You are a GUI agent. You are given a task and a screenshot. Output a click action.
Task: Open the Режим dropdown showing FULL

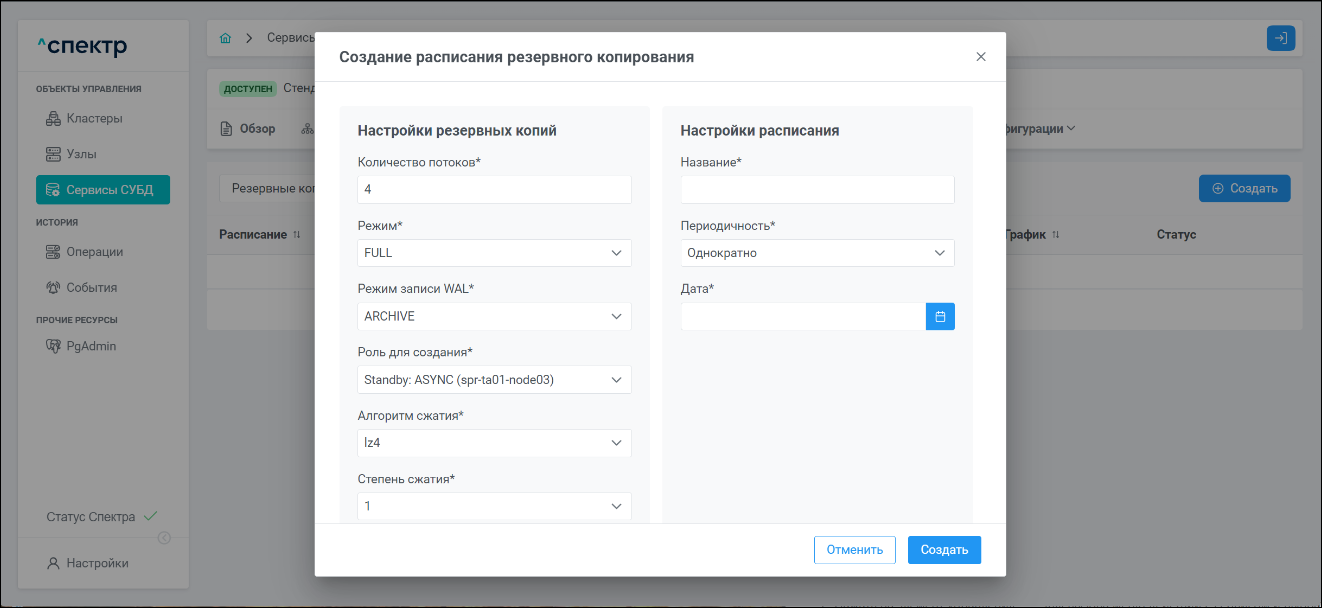(x=494, y=253)
